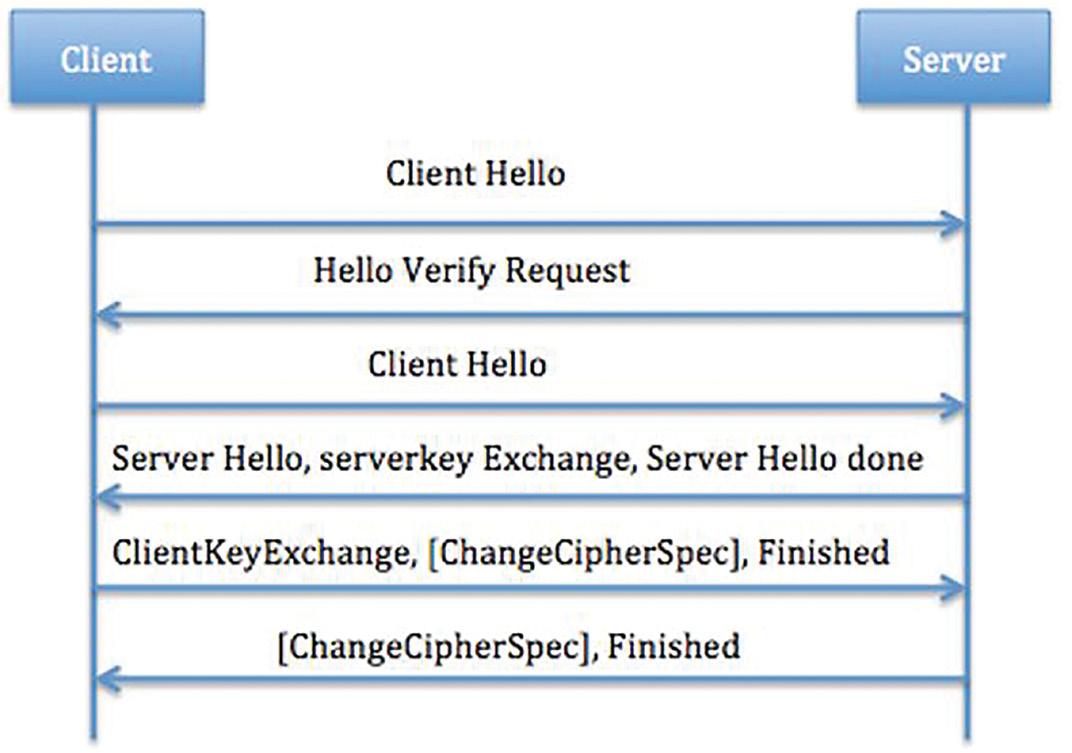1072x753 pixels.
Task: Click the 'Finished' word in the bottom message
Action: pyautogui.click(x=674, y=646)
